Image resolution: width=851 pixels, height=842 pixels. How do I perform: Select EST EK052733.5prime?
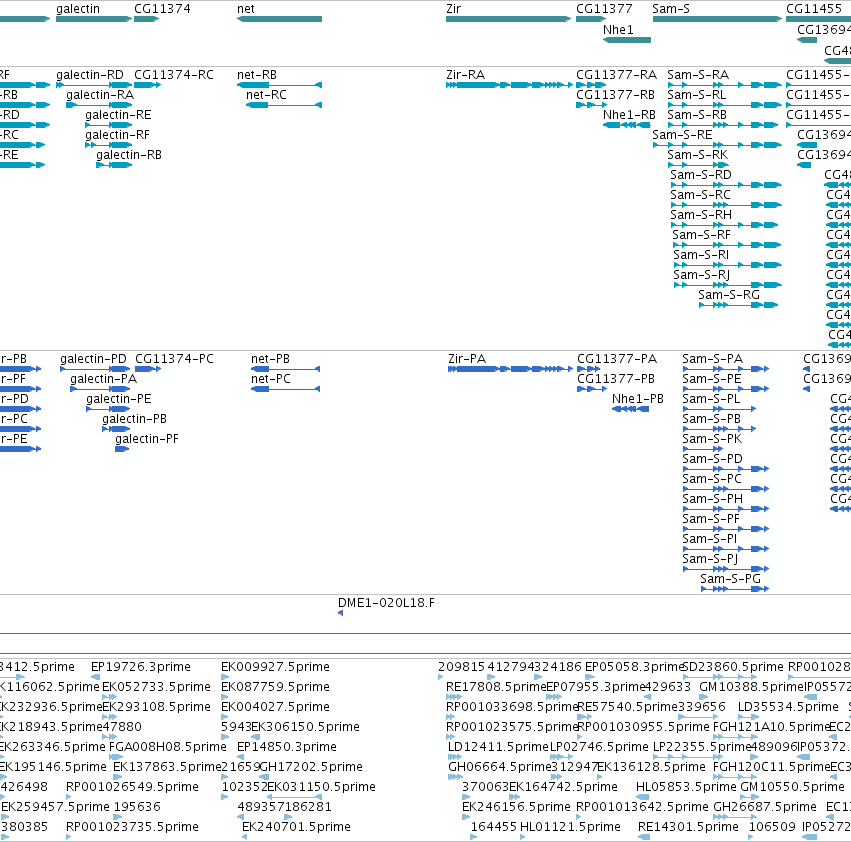(x=110, y=697)
